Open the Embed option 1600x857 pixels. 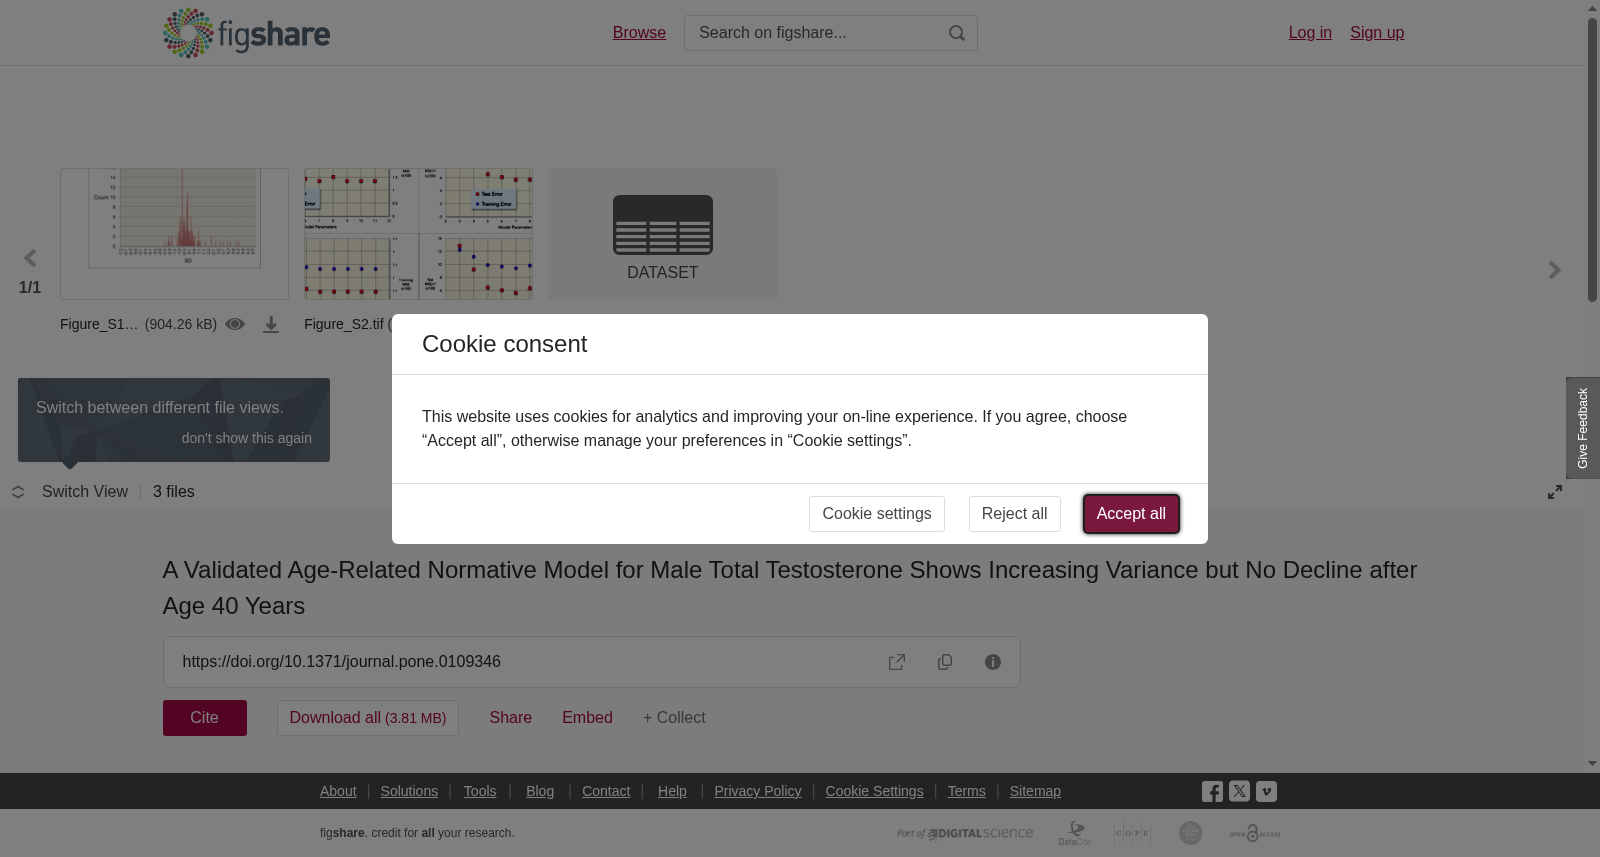587,718
